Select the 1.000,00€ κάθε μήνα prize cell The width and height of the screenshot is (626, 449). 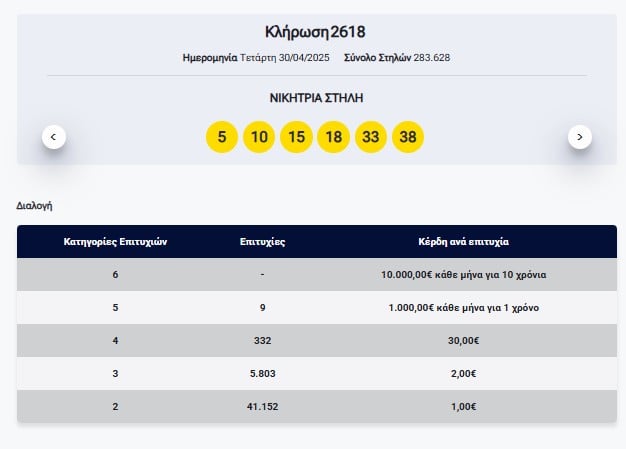464,308
